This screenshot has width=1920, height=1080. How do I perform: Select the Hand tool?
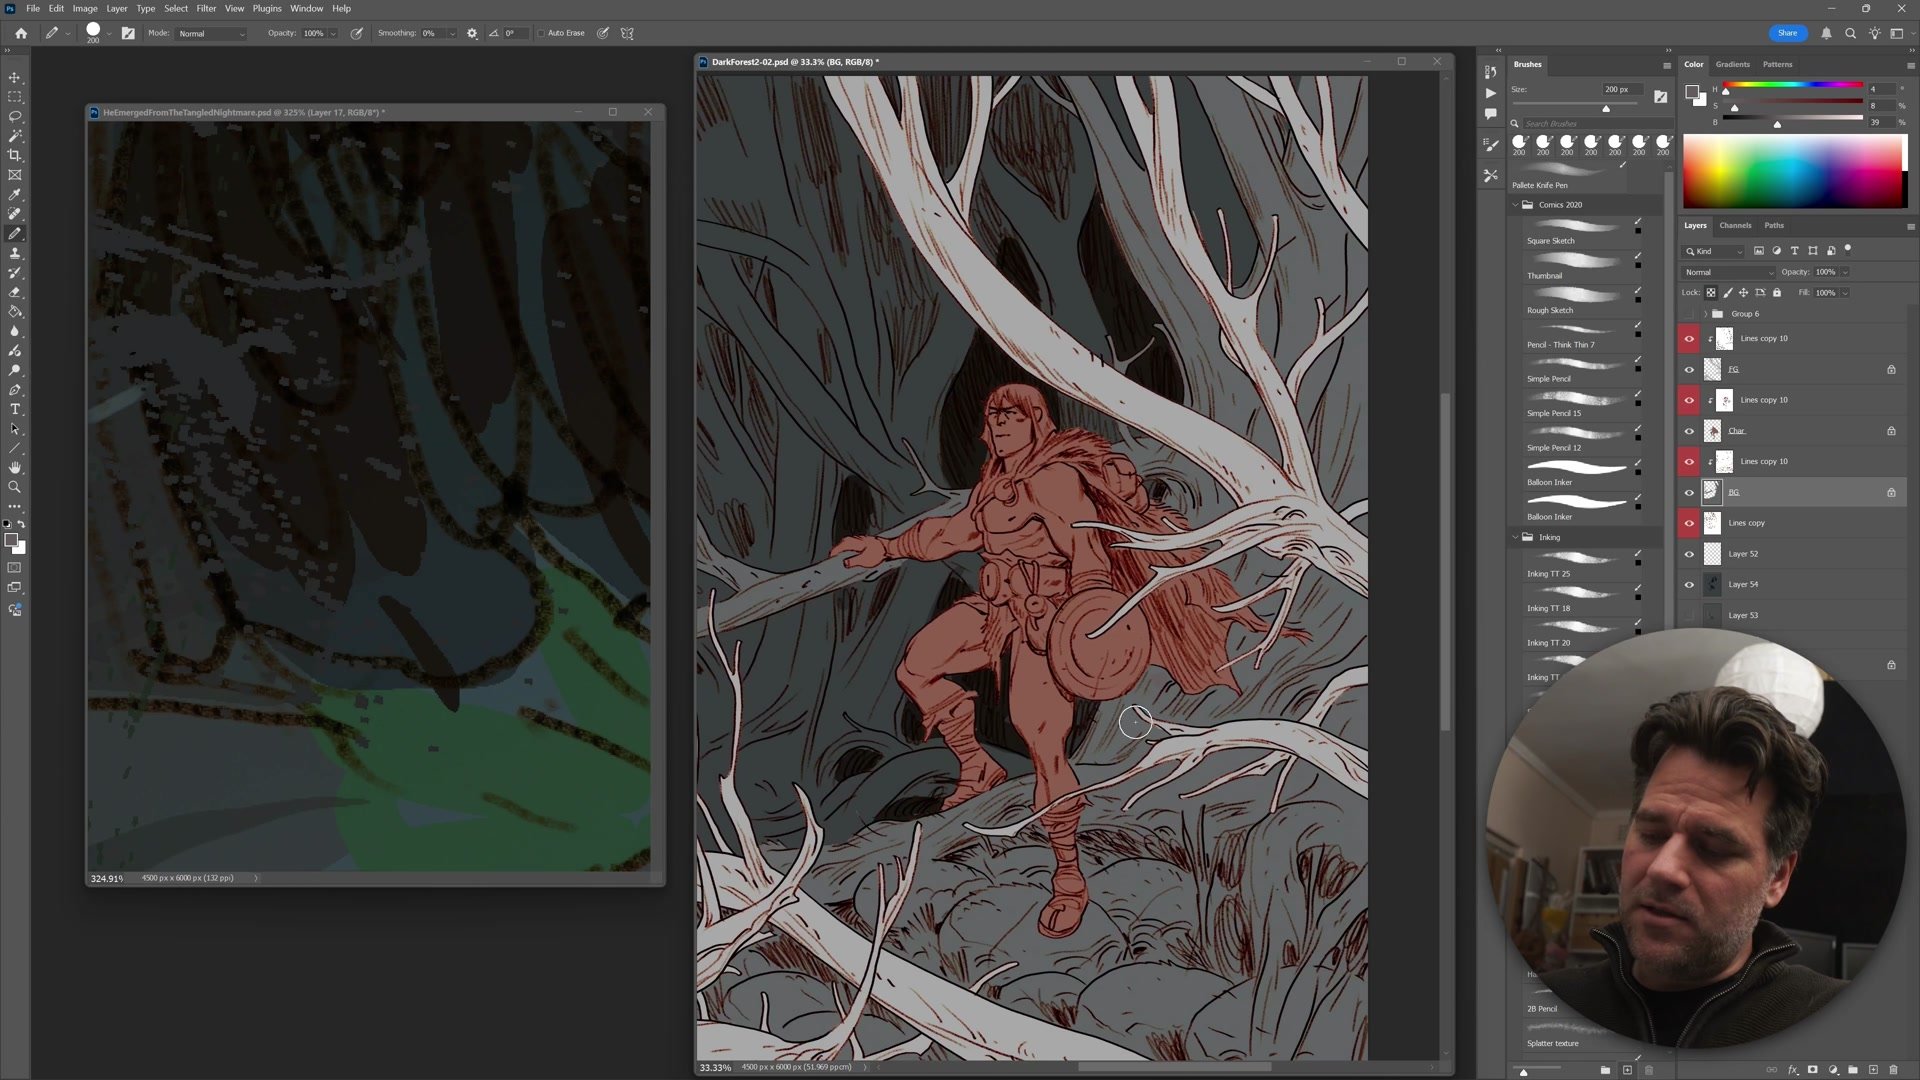tap(14, 467)
